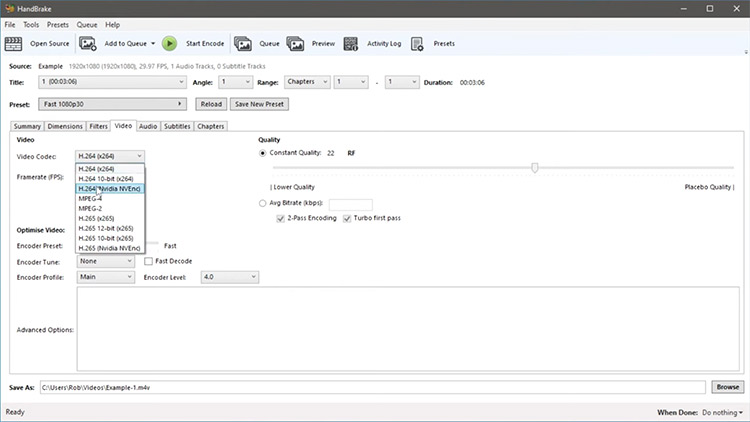Open the Encoder Tune dropdown
The width and height of the screenshot is (750, 422).
(x=105, y=261)
